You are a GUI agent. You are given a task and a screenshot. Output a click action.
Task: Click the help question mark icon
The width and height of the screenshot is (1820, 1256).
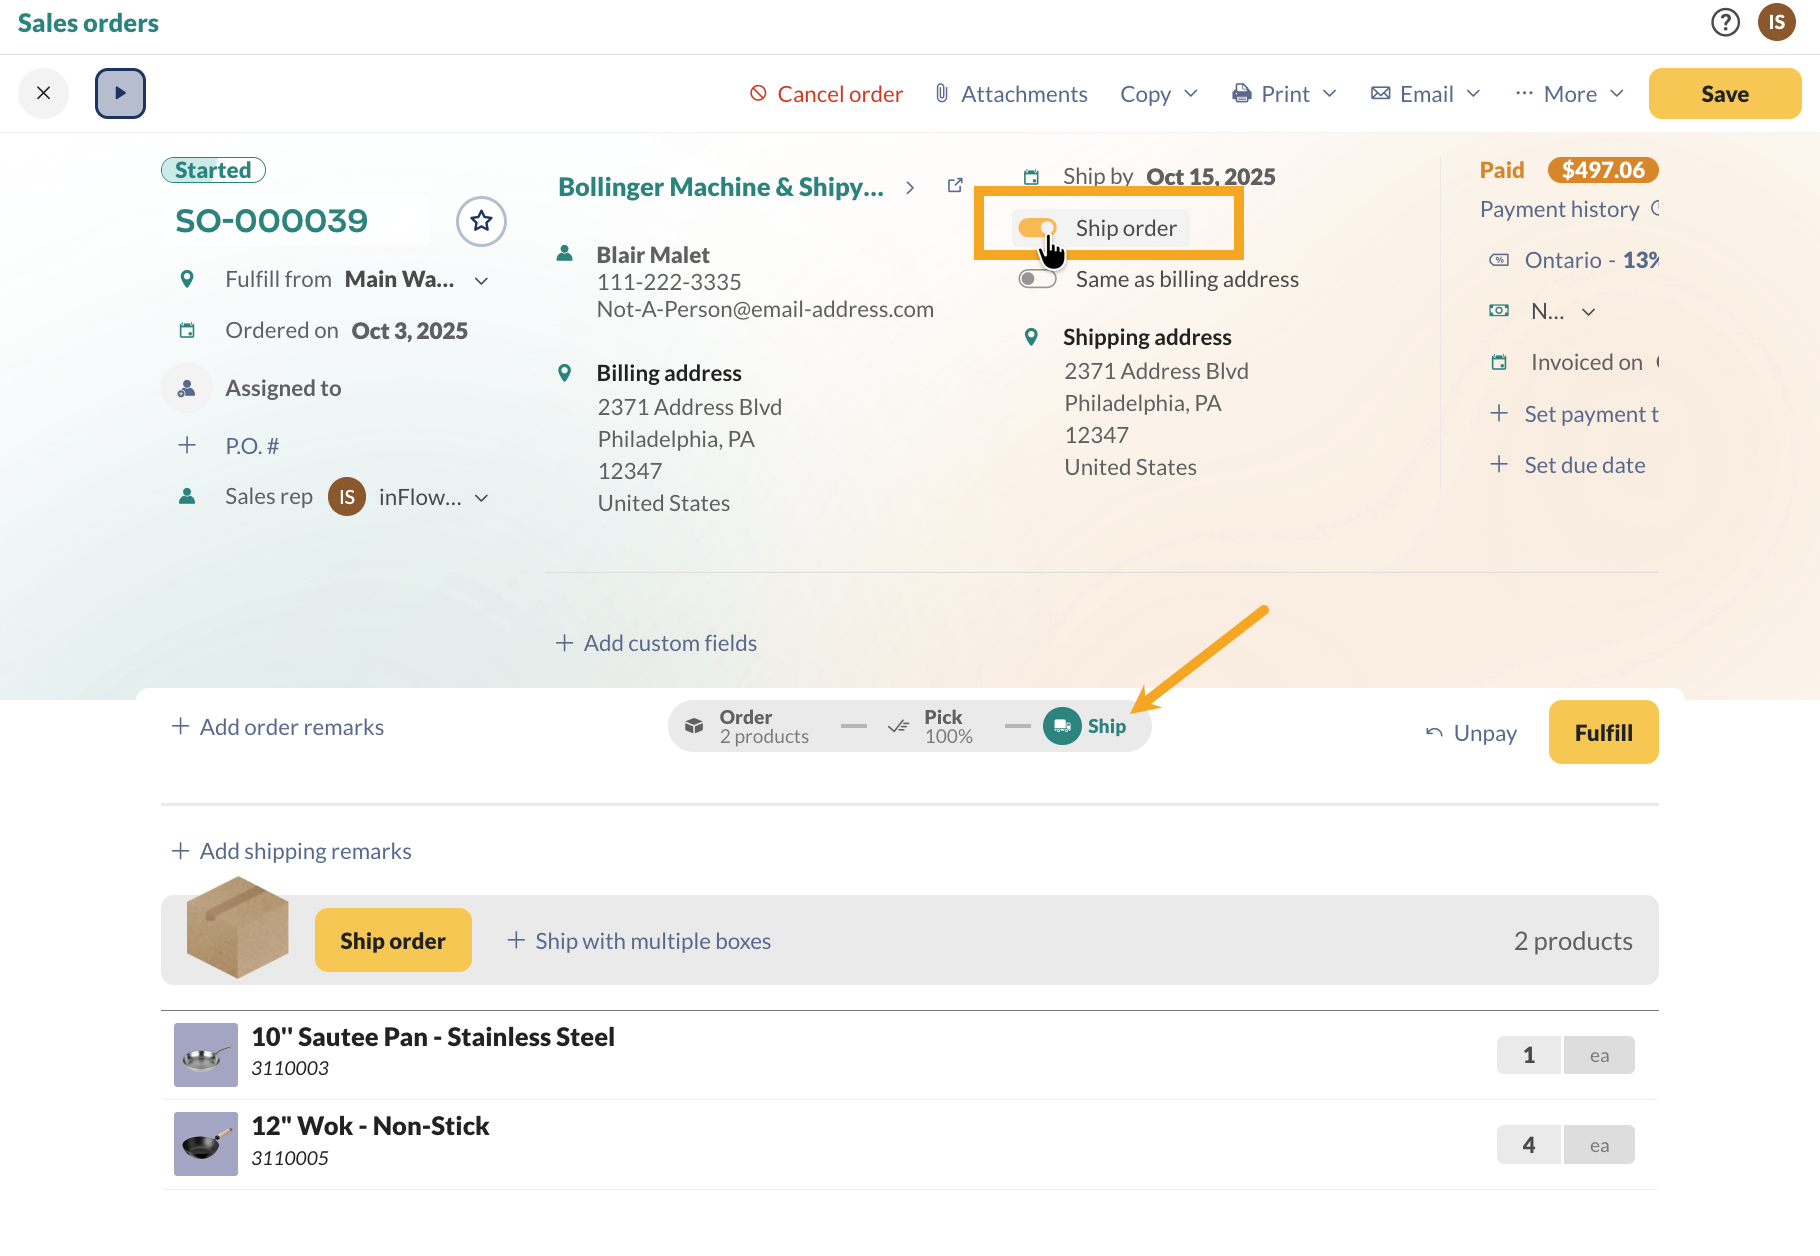pos(1725,21)
